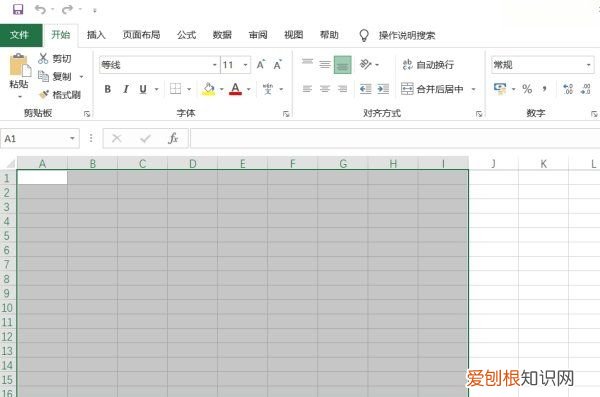Screen dimensions: 600x397
Task: Click the Accounting number format icon
Action: tap(500, 89)
